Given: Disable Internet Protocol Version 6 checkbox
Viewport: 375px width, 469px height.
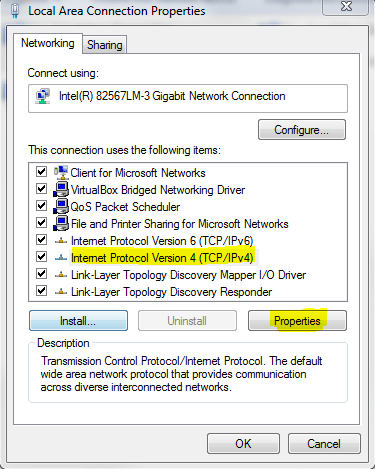Looking at the screenshot, I should click(x=41, y=240).
